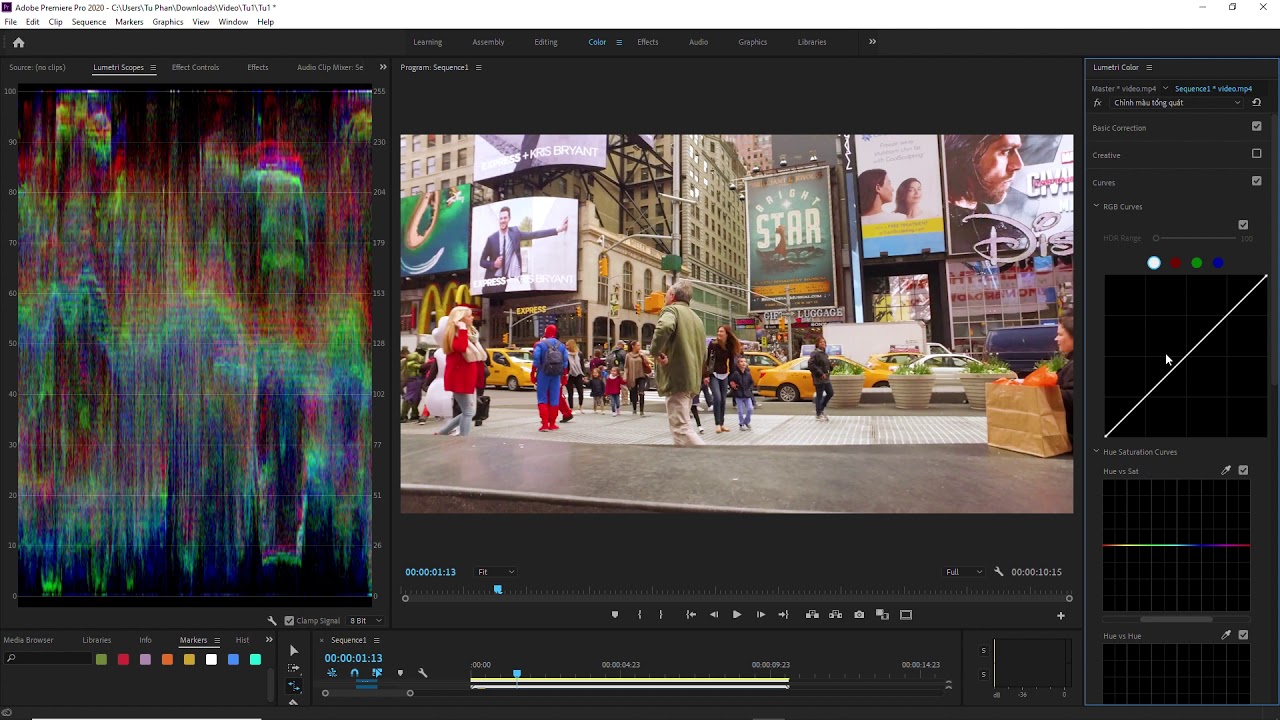Step forward one frame in program monitor
This screenshot has width=1280, height=720.
pos(760,615)
